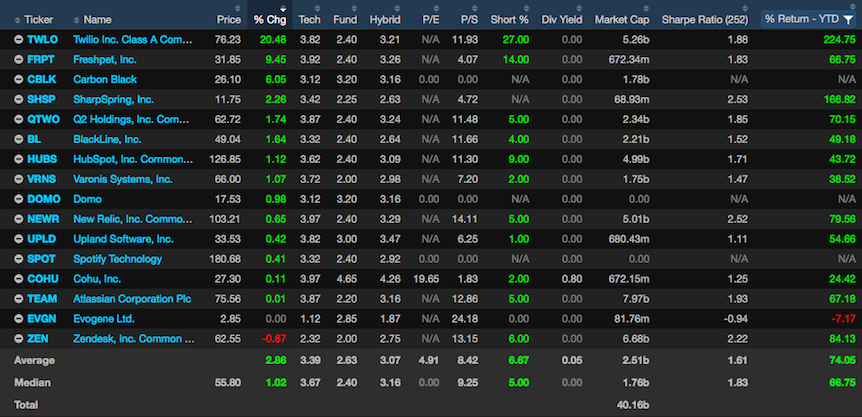Screen dimensions: 862x417
Task: Sort by the P/S column header
Action: click(469, 20)
